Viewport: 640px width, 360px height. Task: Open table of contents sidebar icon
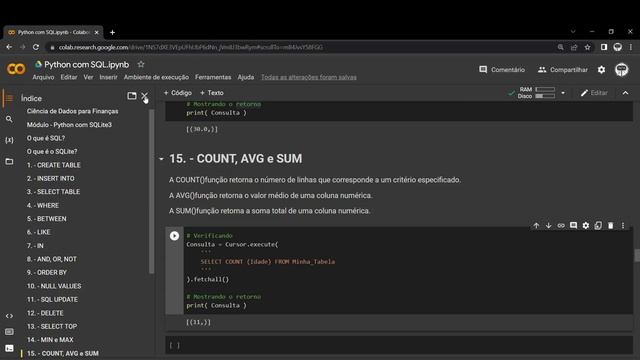pyautogui.click(x=9, y=98)
